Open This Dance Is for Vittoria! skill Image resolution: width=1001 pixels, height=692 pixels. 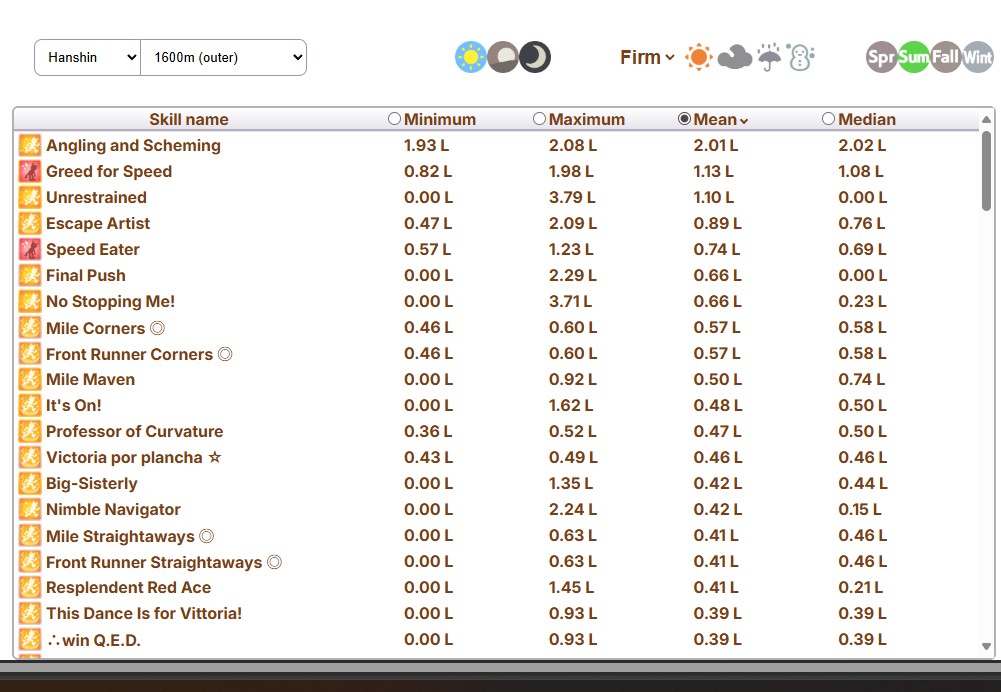click(x=144, y=613)
